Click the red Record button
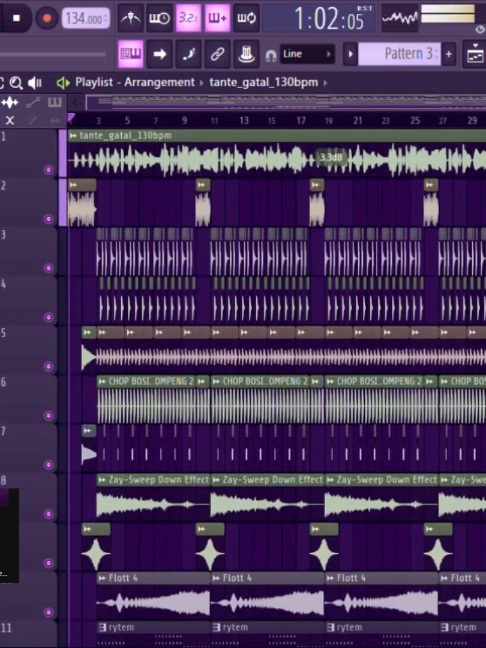 click(x=47, y=18)
